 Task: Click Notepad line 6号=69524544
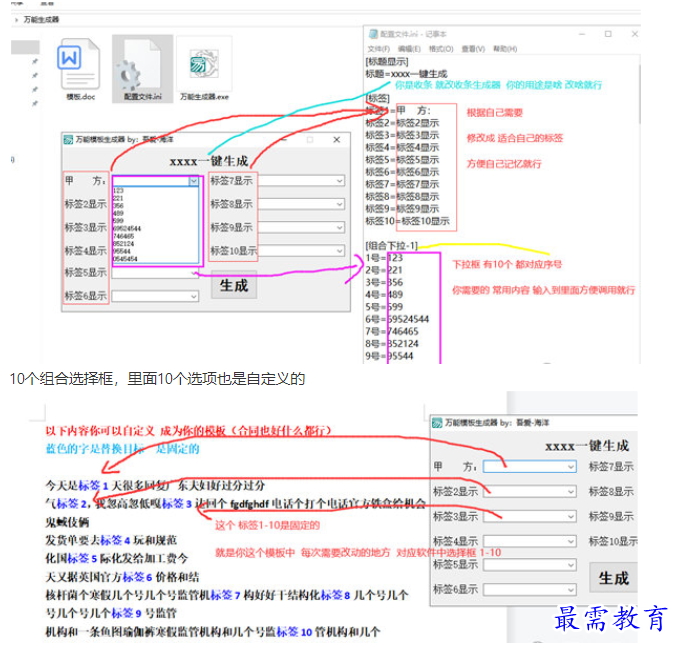pos(397,319)
